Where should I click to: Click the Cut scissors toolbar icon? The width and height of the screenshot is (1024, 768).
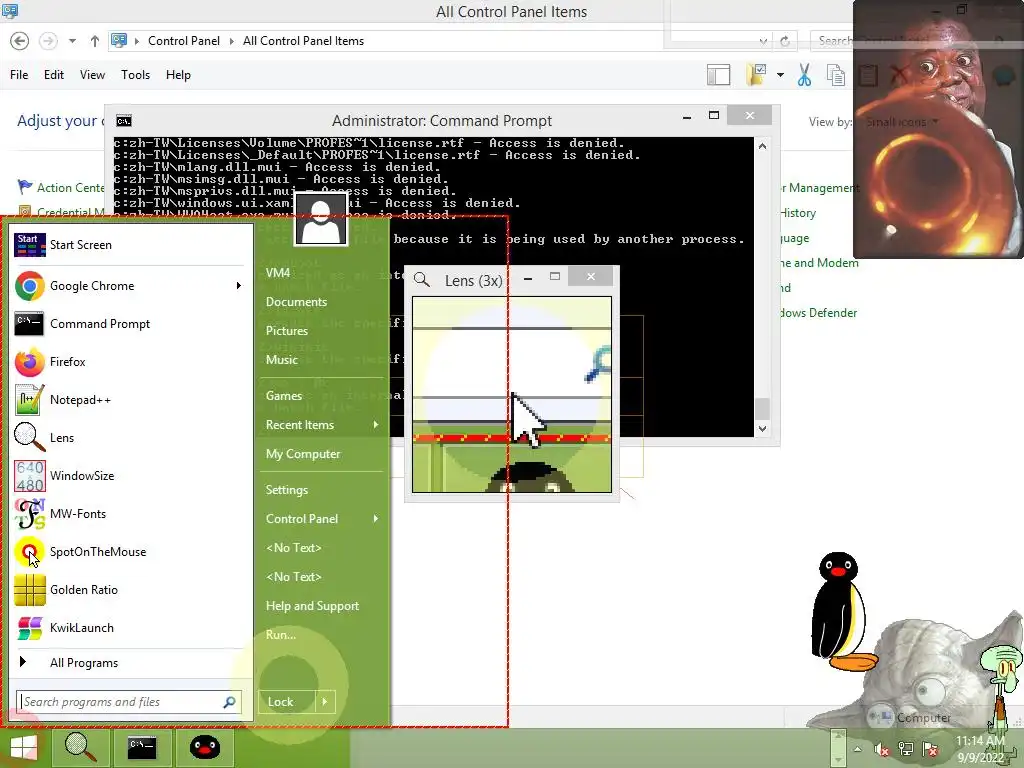click(x=805, y=75)
